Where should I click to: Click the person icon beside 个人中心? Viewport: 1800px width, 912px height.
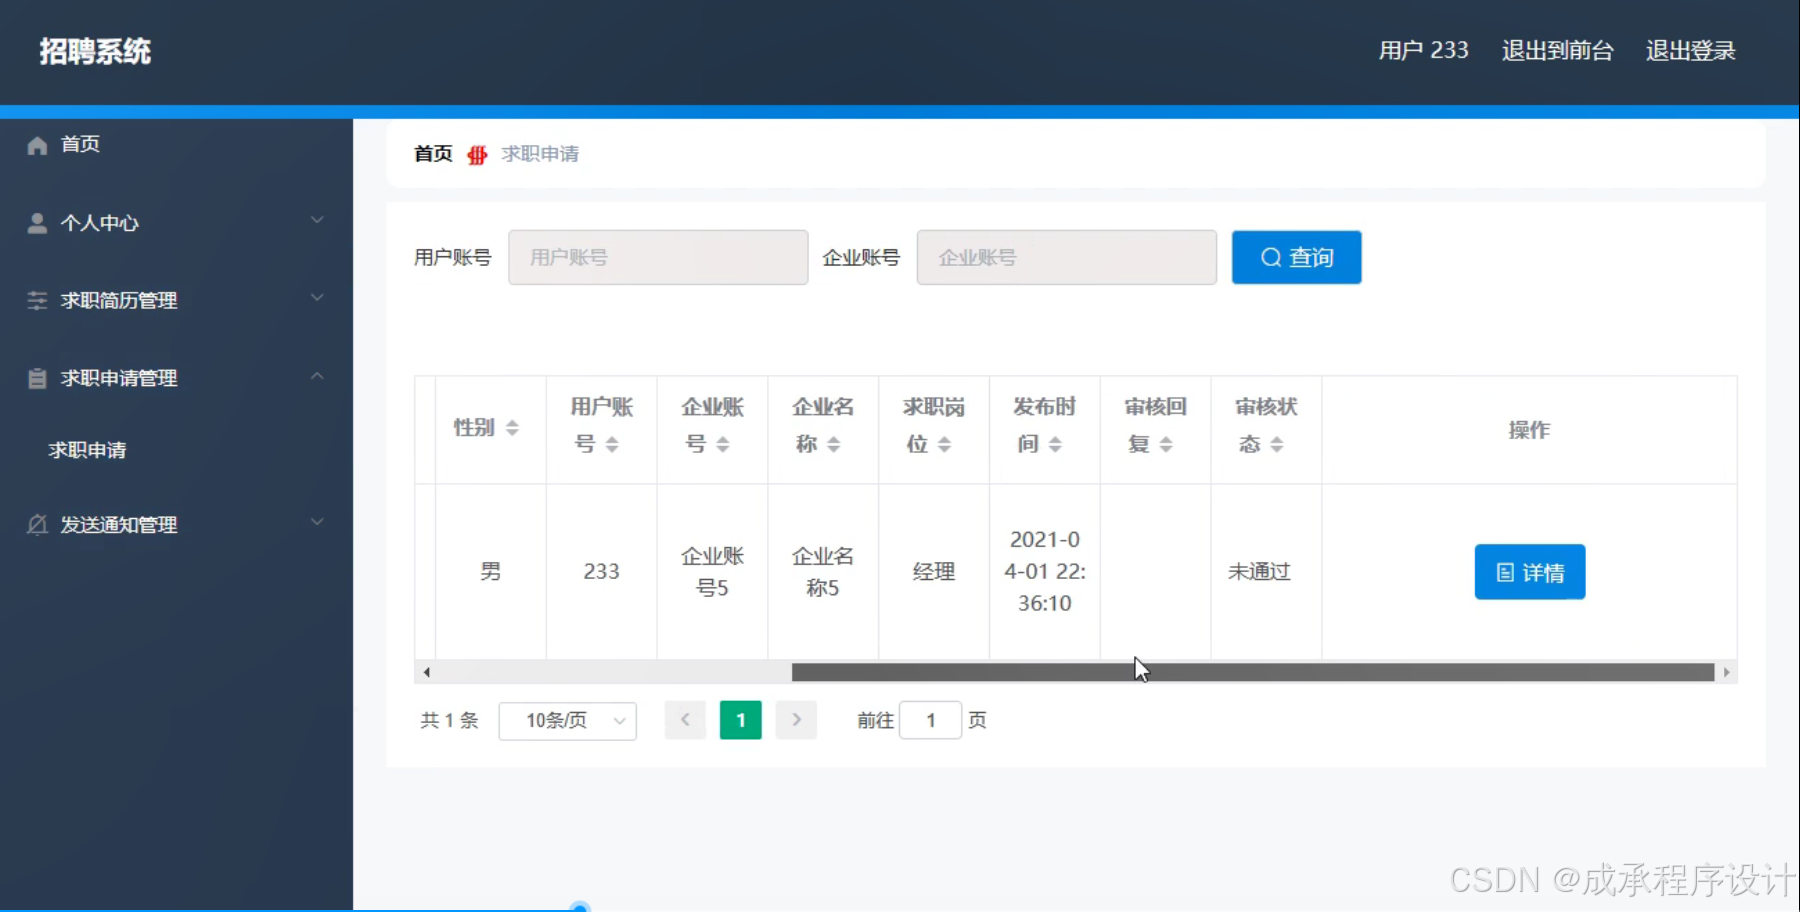pyautogui.click(x=37, y=223)
